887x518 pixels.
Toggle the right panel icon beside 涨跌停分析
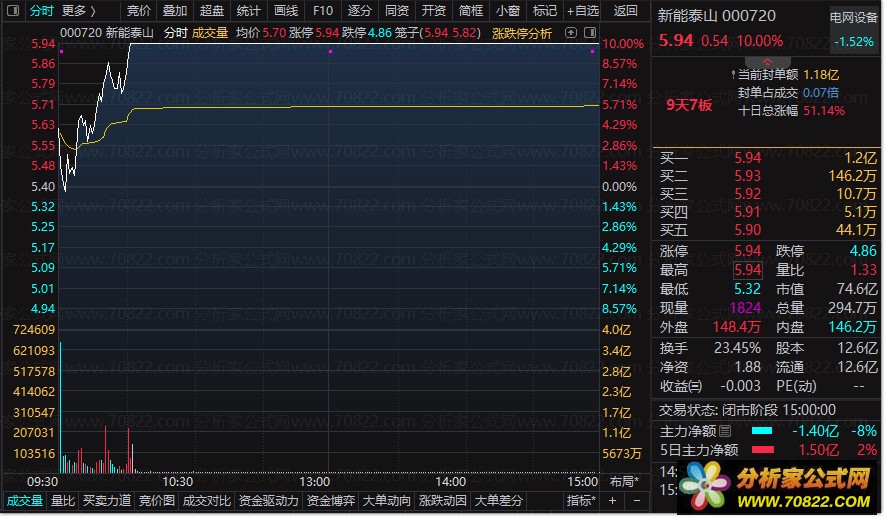(589, 33)
